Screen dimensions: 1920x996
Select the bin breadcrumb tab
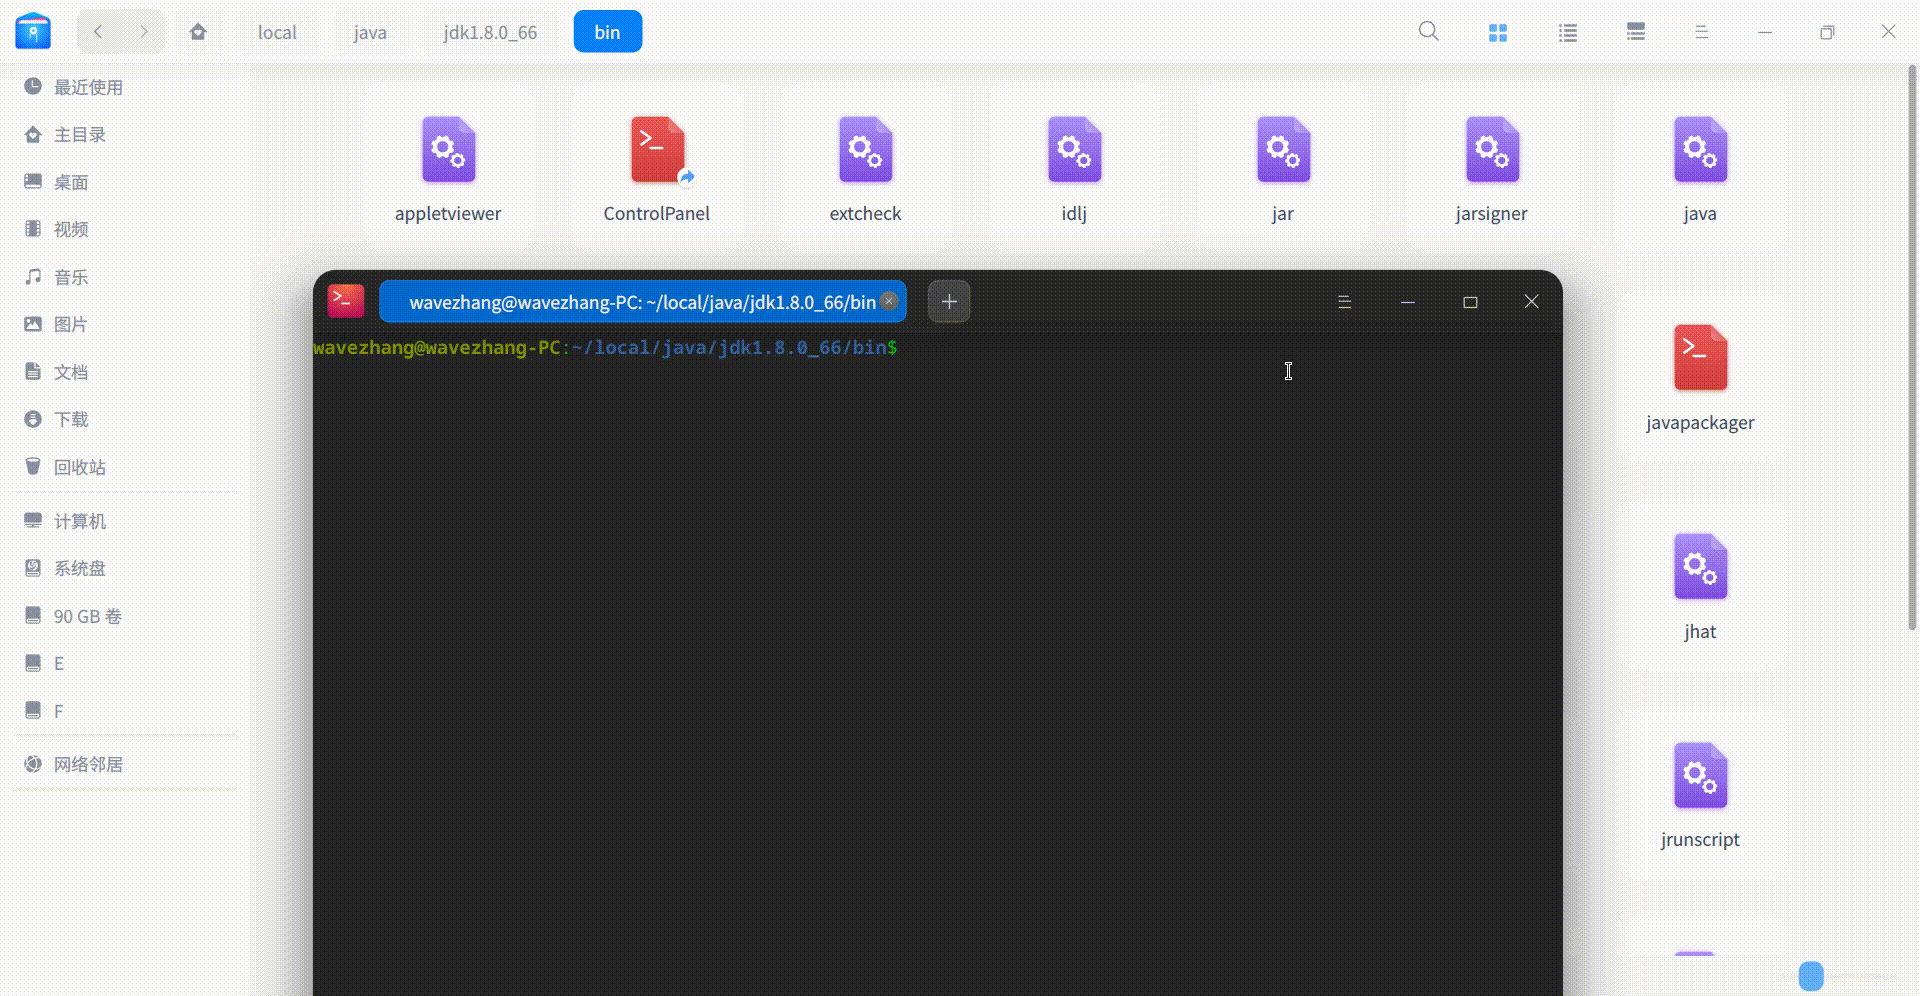(x=607, y=31)
